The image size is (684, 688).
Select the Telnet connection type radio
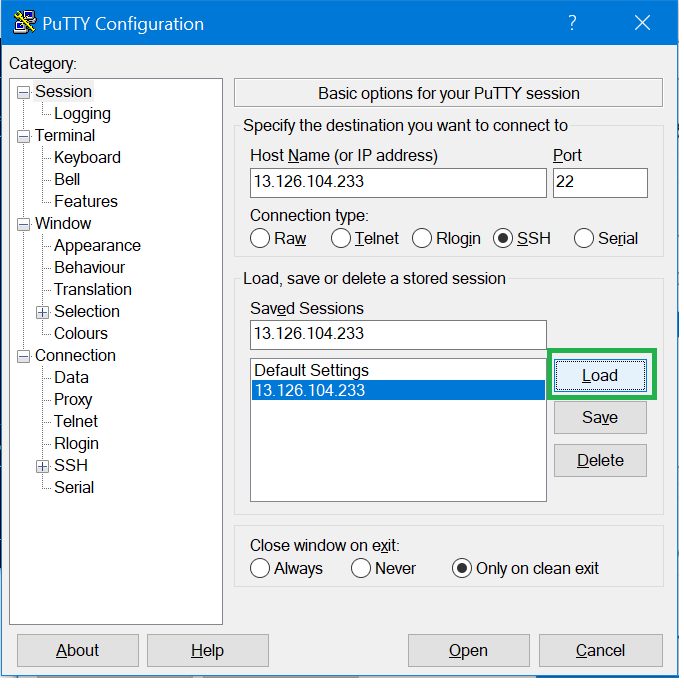(x=341, y=238)
